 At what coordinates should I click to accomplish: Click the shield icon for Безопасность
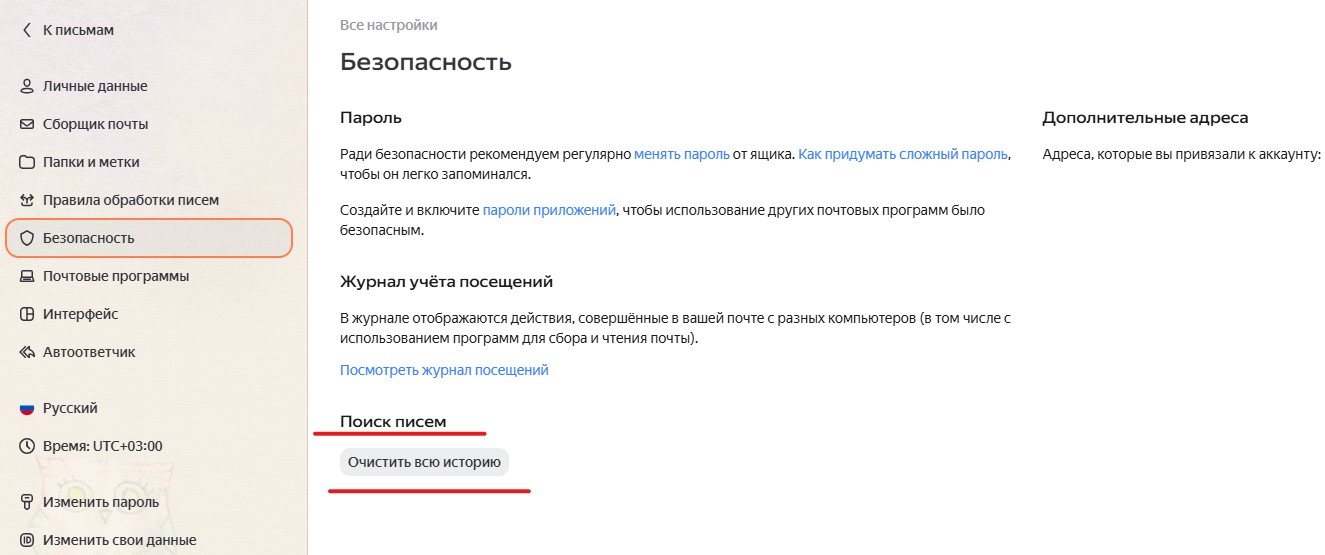pos(27,238)
